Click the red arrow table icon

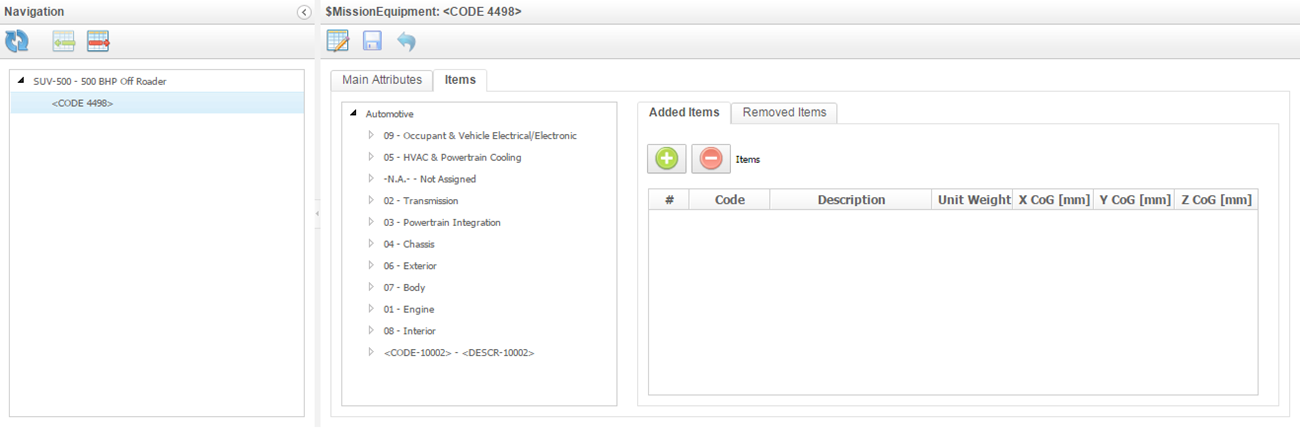[98, 41]
